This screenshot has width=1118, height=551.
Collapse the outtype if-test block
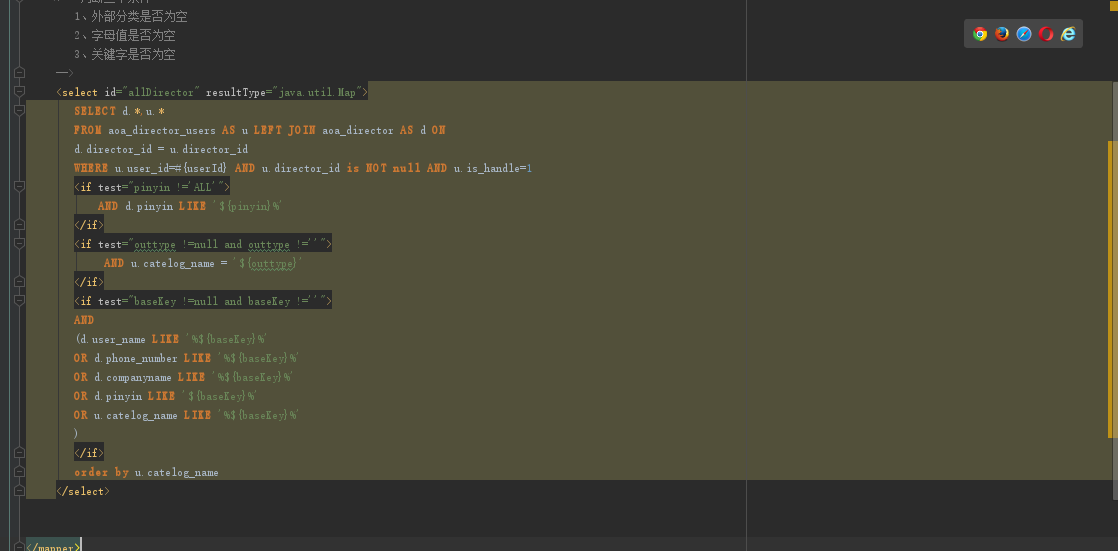[19, 244]
